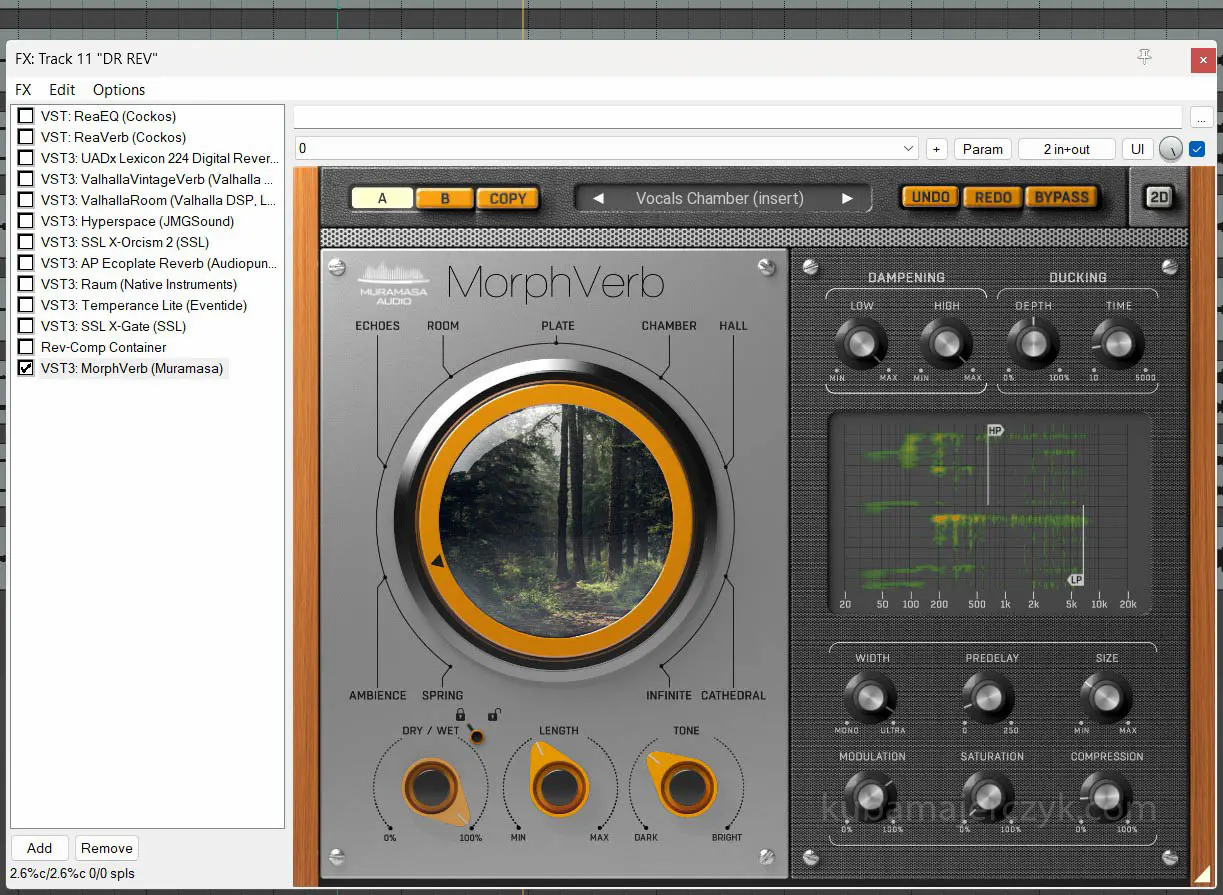The width and height of the screenshot is (1223, 895).
Task: Click the dry/wet lock icon
Action: (x=461, y=715)
